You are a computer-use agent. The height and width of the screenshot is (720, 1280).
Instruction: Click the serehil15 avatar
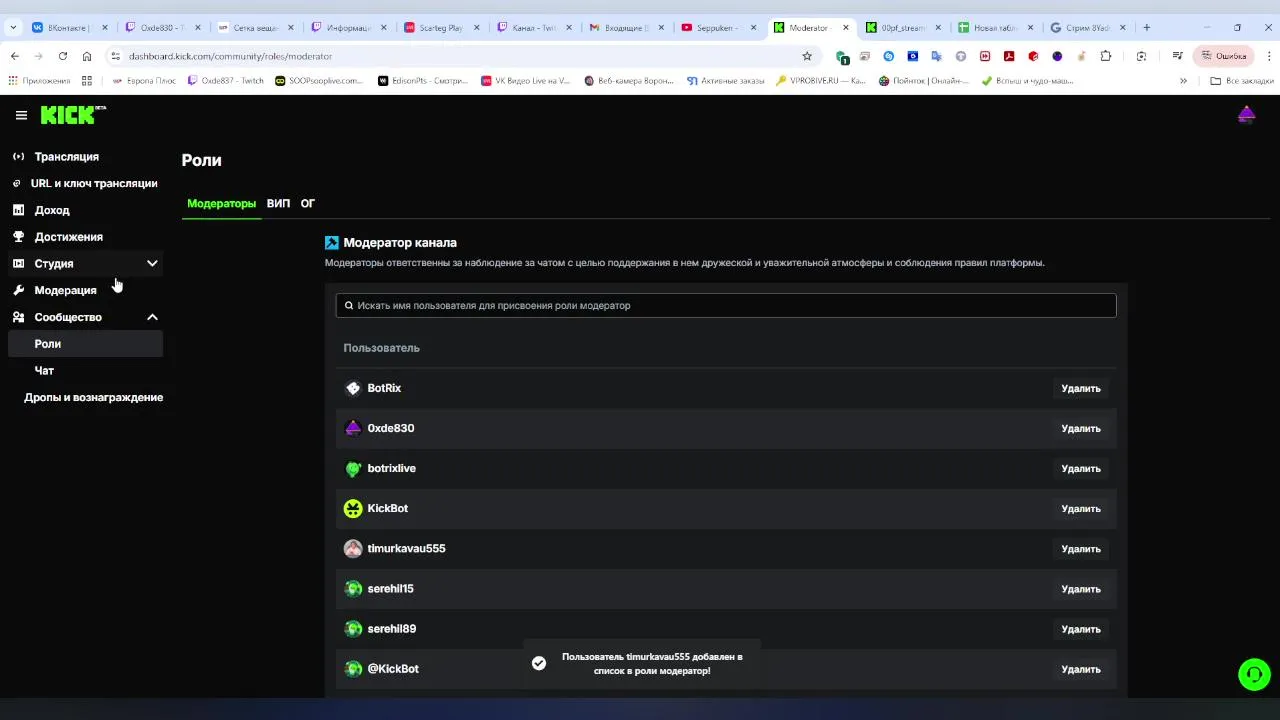(353, 589)
